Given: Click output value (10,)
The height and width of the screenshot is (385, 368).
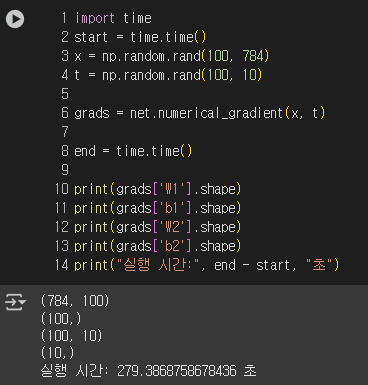Looking at the screenshot, I should (57, 353).
